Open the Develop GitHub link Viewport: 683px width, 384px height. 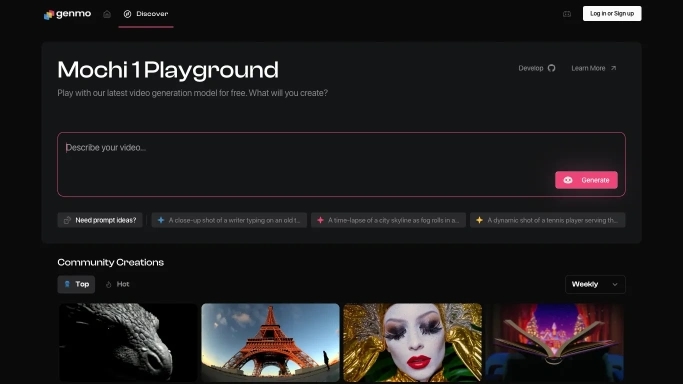pos(537,68)
